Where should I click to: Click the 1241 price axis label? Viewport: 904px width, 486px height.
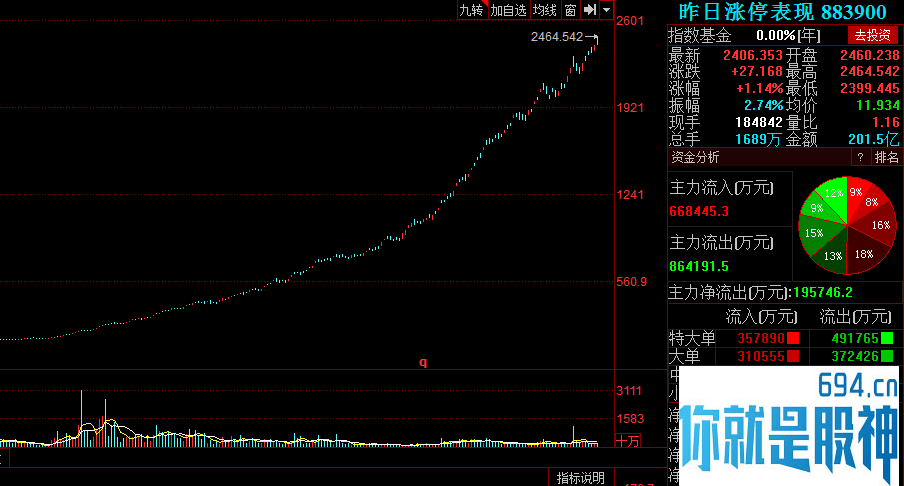pos(630,195)
